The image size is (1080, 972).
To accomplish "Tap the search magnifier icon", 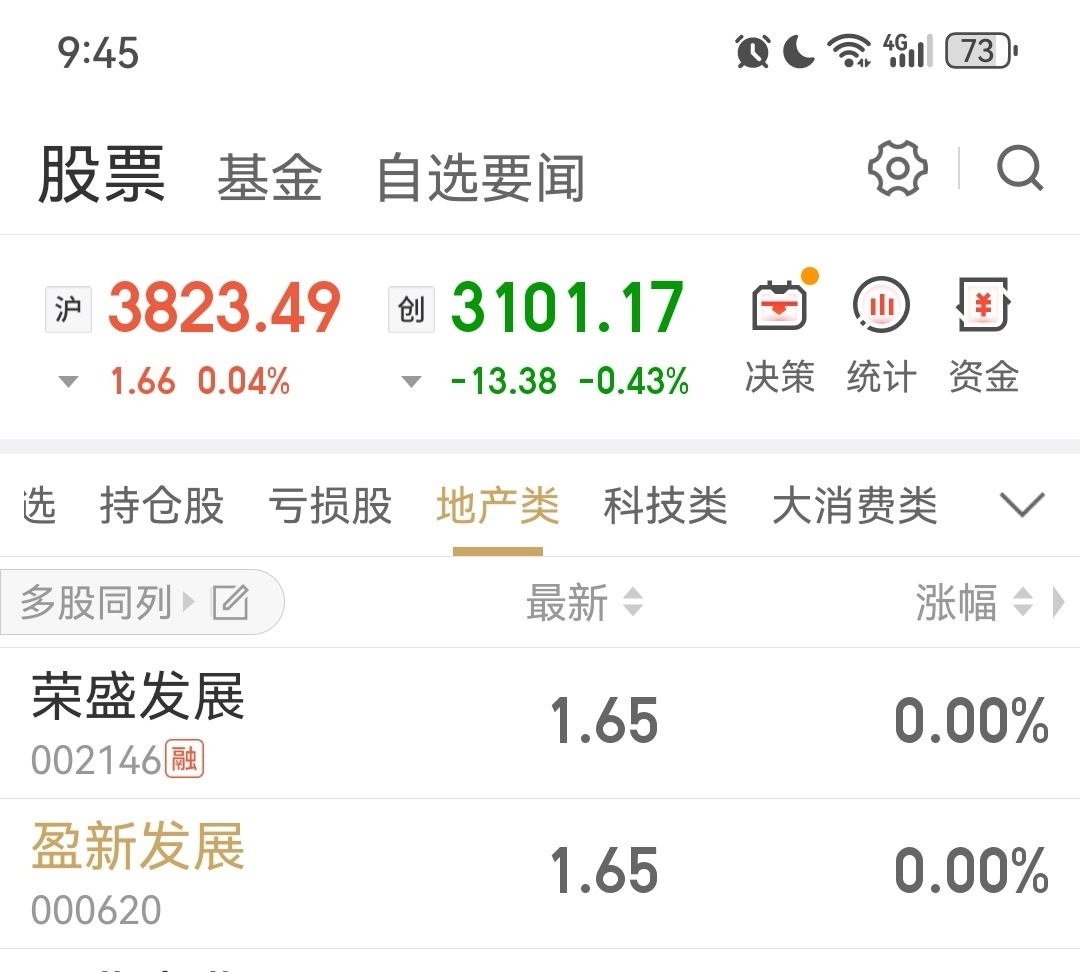I will [1020, 167].
